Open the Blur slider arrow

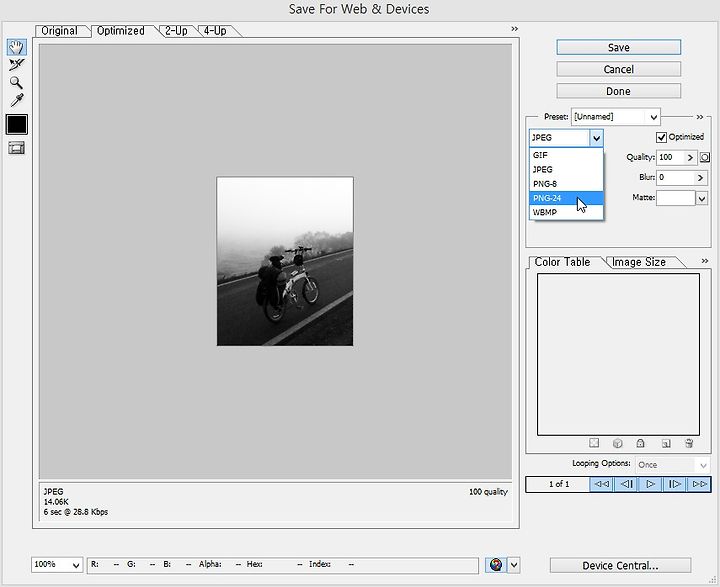click(x=700, y=178)
